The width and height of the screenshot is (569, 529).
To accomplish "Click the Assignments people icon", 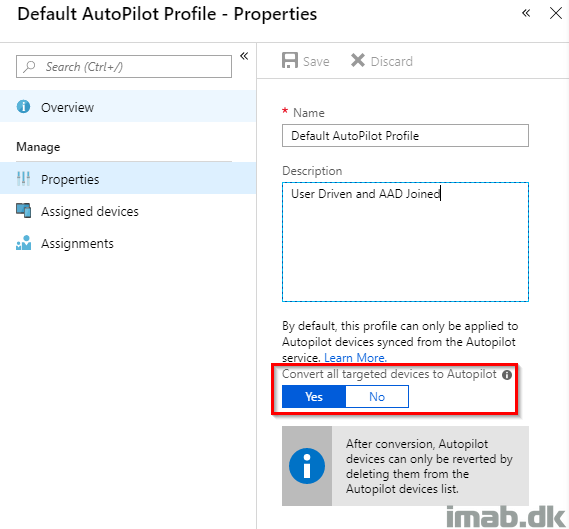I will pyautogui.click(x=24, y=243).
